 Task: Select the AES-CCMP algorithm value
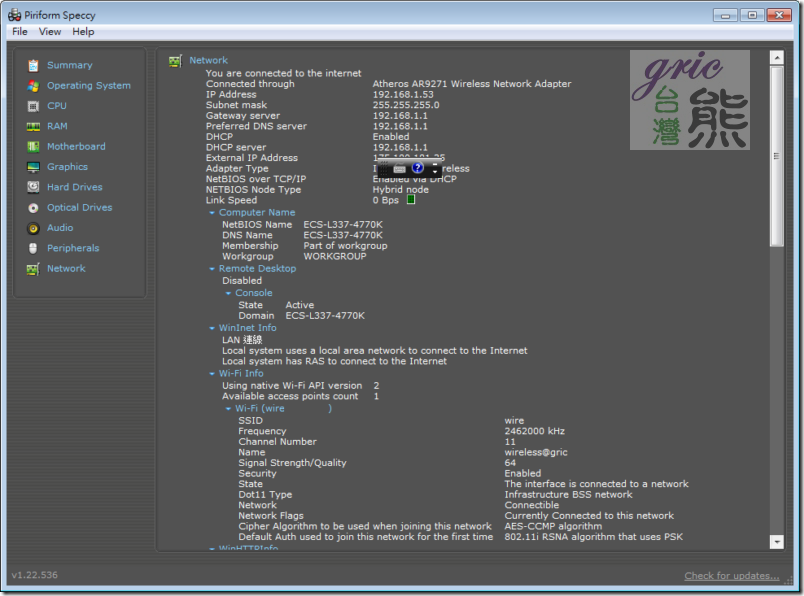(553, 526)
